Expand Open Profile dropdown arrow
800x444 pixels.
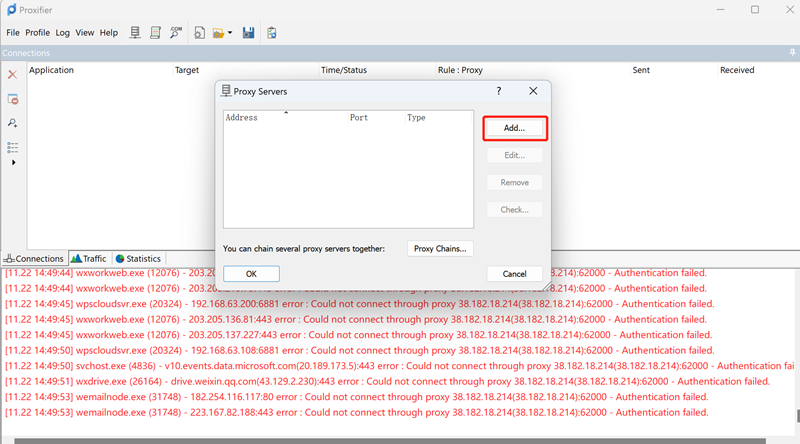[230, 33]
